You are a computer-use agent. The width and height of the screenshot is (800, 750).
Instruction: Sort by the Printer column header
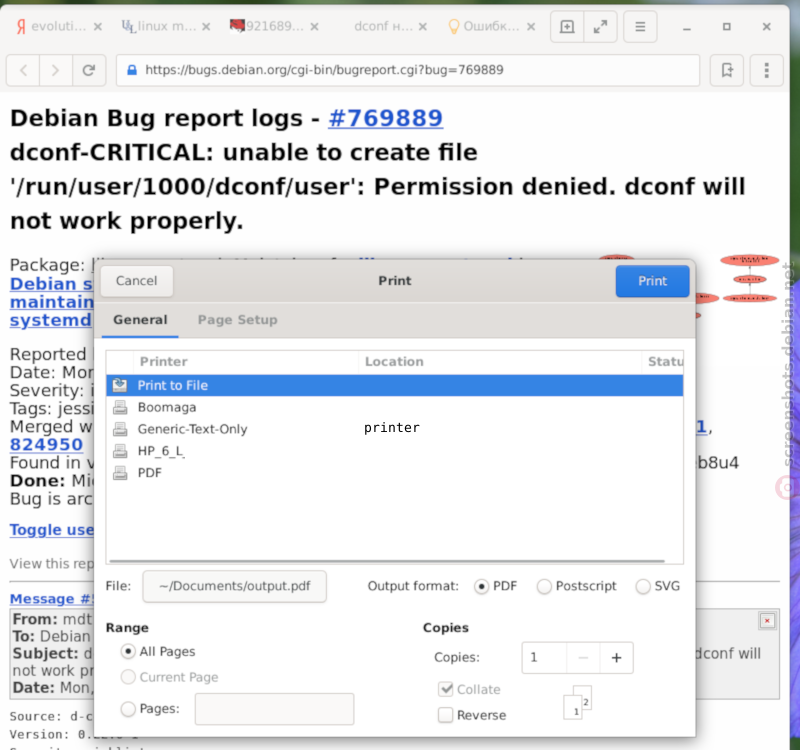(246, 362)
